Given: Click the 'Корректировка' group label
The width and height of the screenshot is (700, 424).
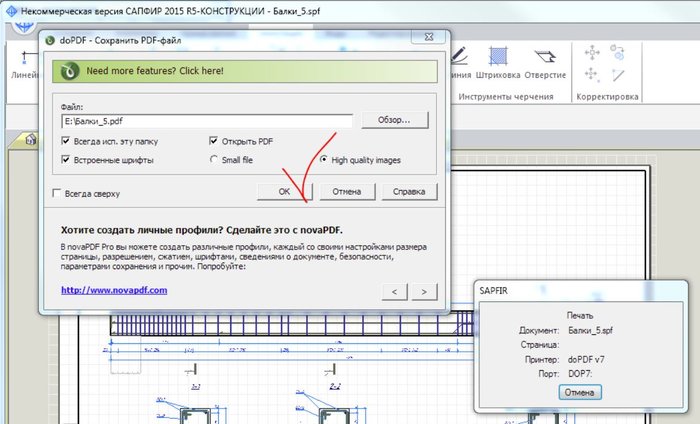Looking at the screenshot, I should click(x=607, y=96).
